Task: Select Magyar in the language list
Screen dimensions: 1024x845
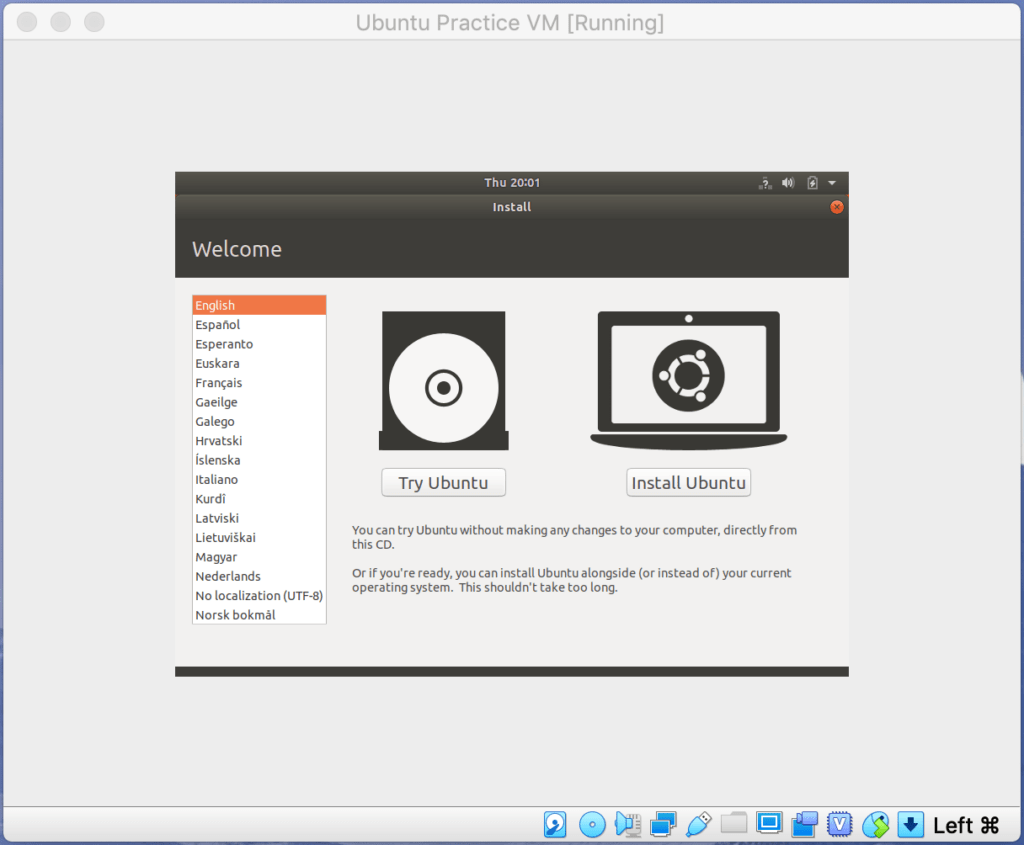Action: (259, 557)
